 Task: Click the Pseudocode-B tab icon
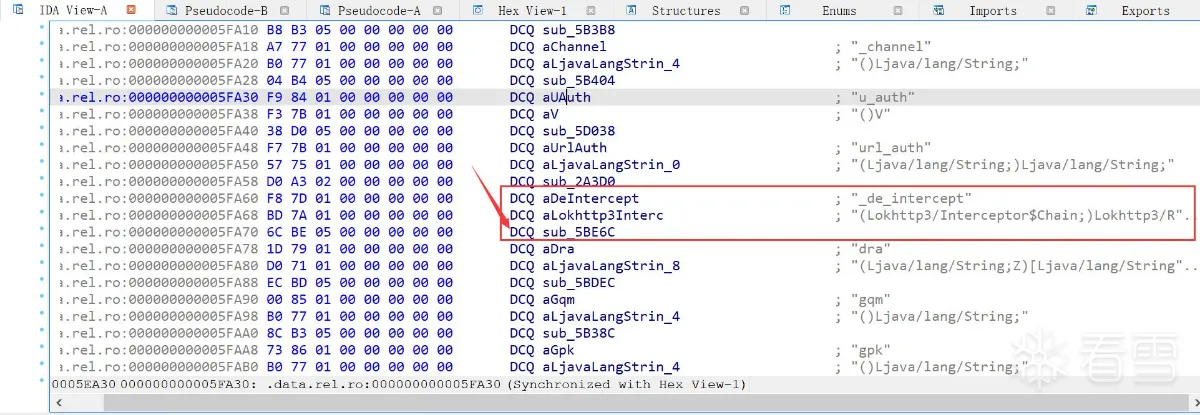tap(173, 10)
